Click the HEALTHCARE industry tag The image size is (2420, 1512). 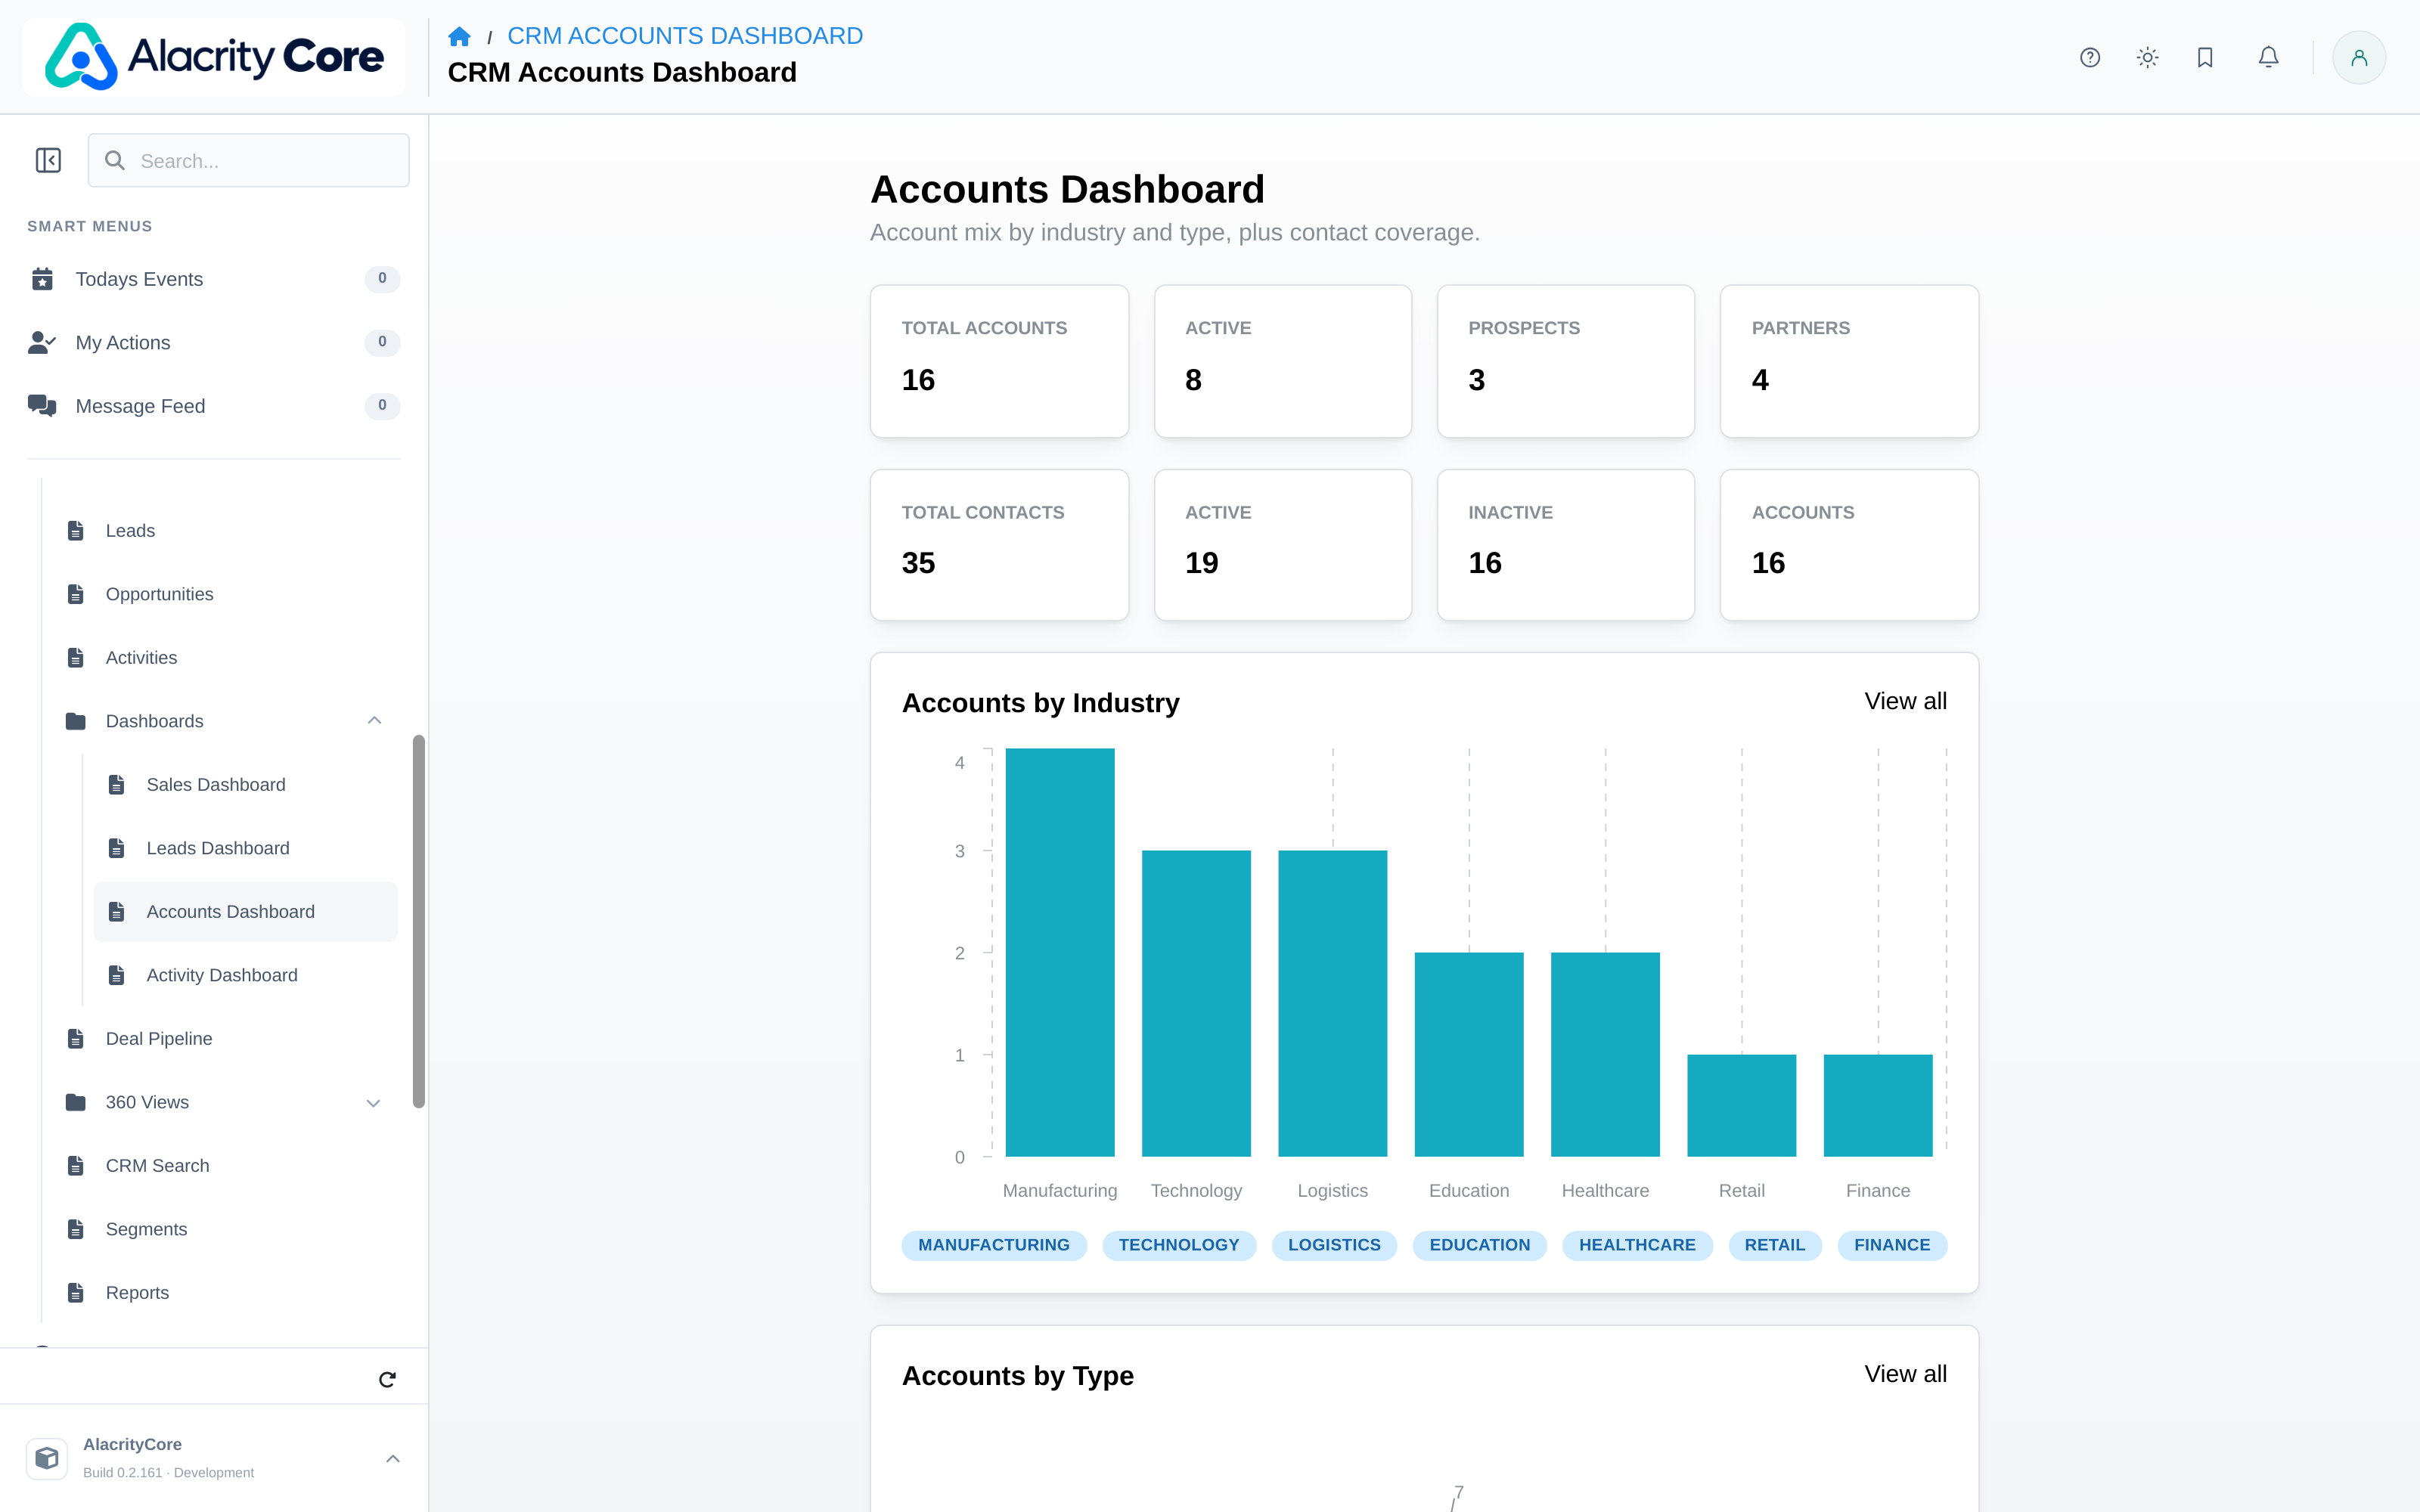1637,1245
